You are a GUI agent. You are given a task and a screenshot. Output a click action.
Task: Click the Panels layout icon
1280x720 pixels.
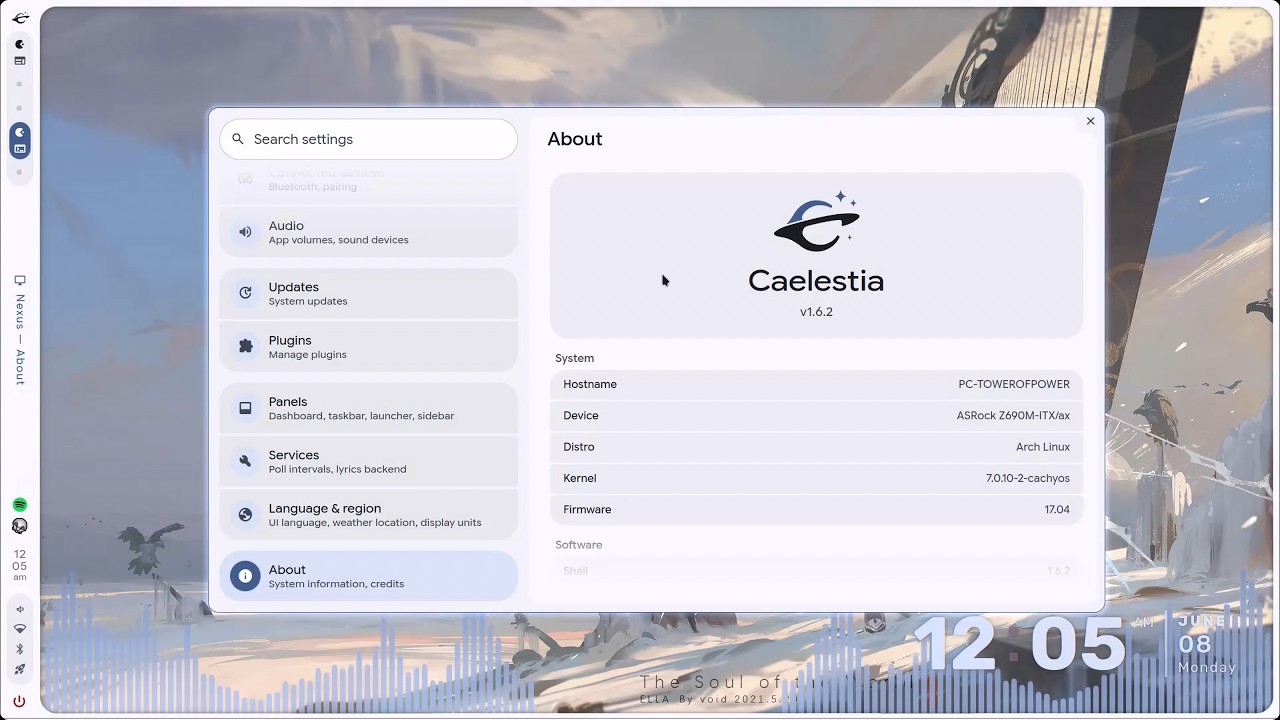245,408
